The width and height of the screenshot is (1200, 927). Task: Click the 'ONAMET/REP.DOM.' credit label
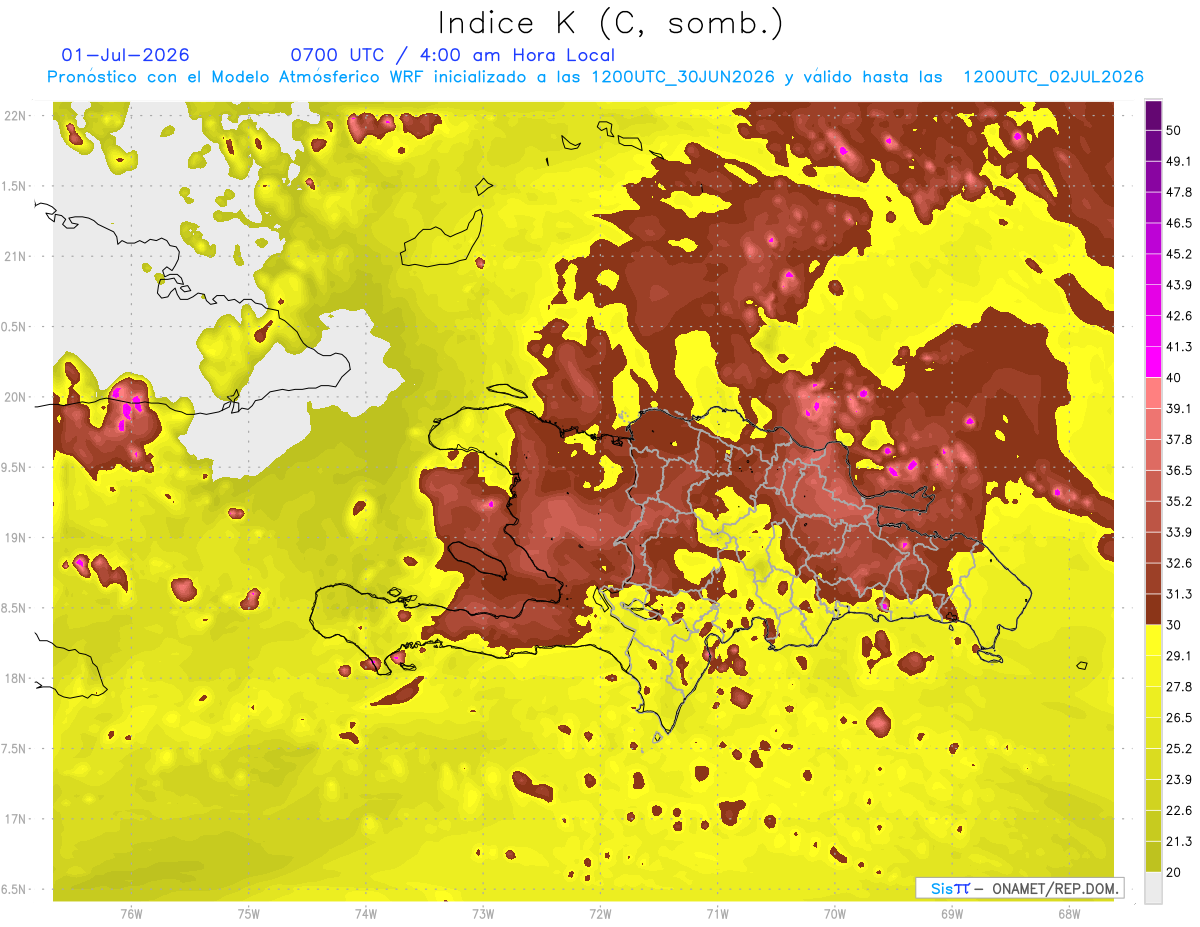pyautogui.click(x=1055, y=888)
